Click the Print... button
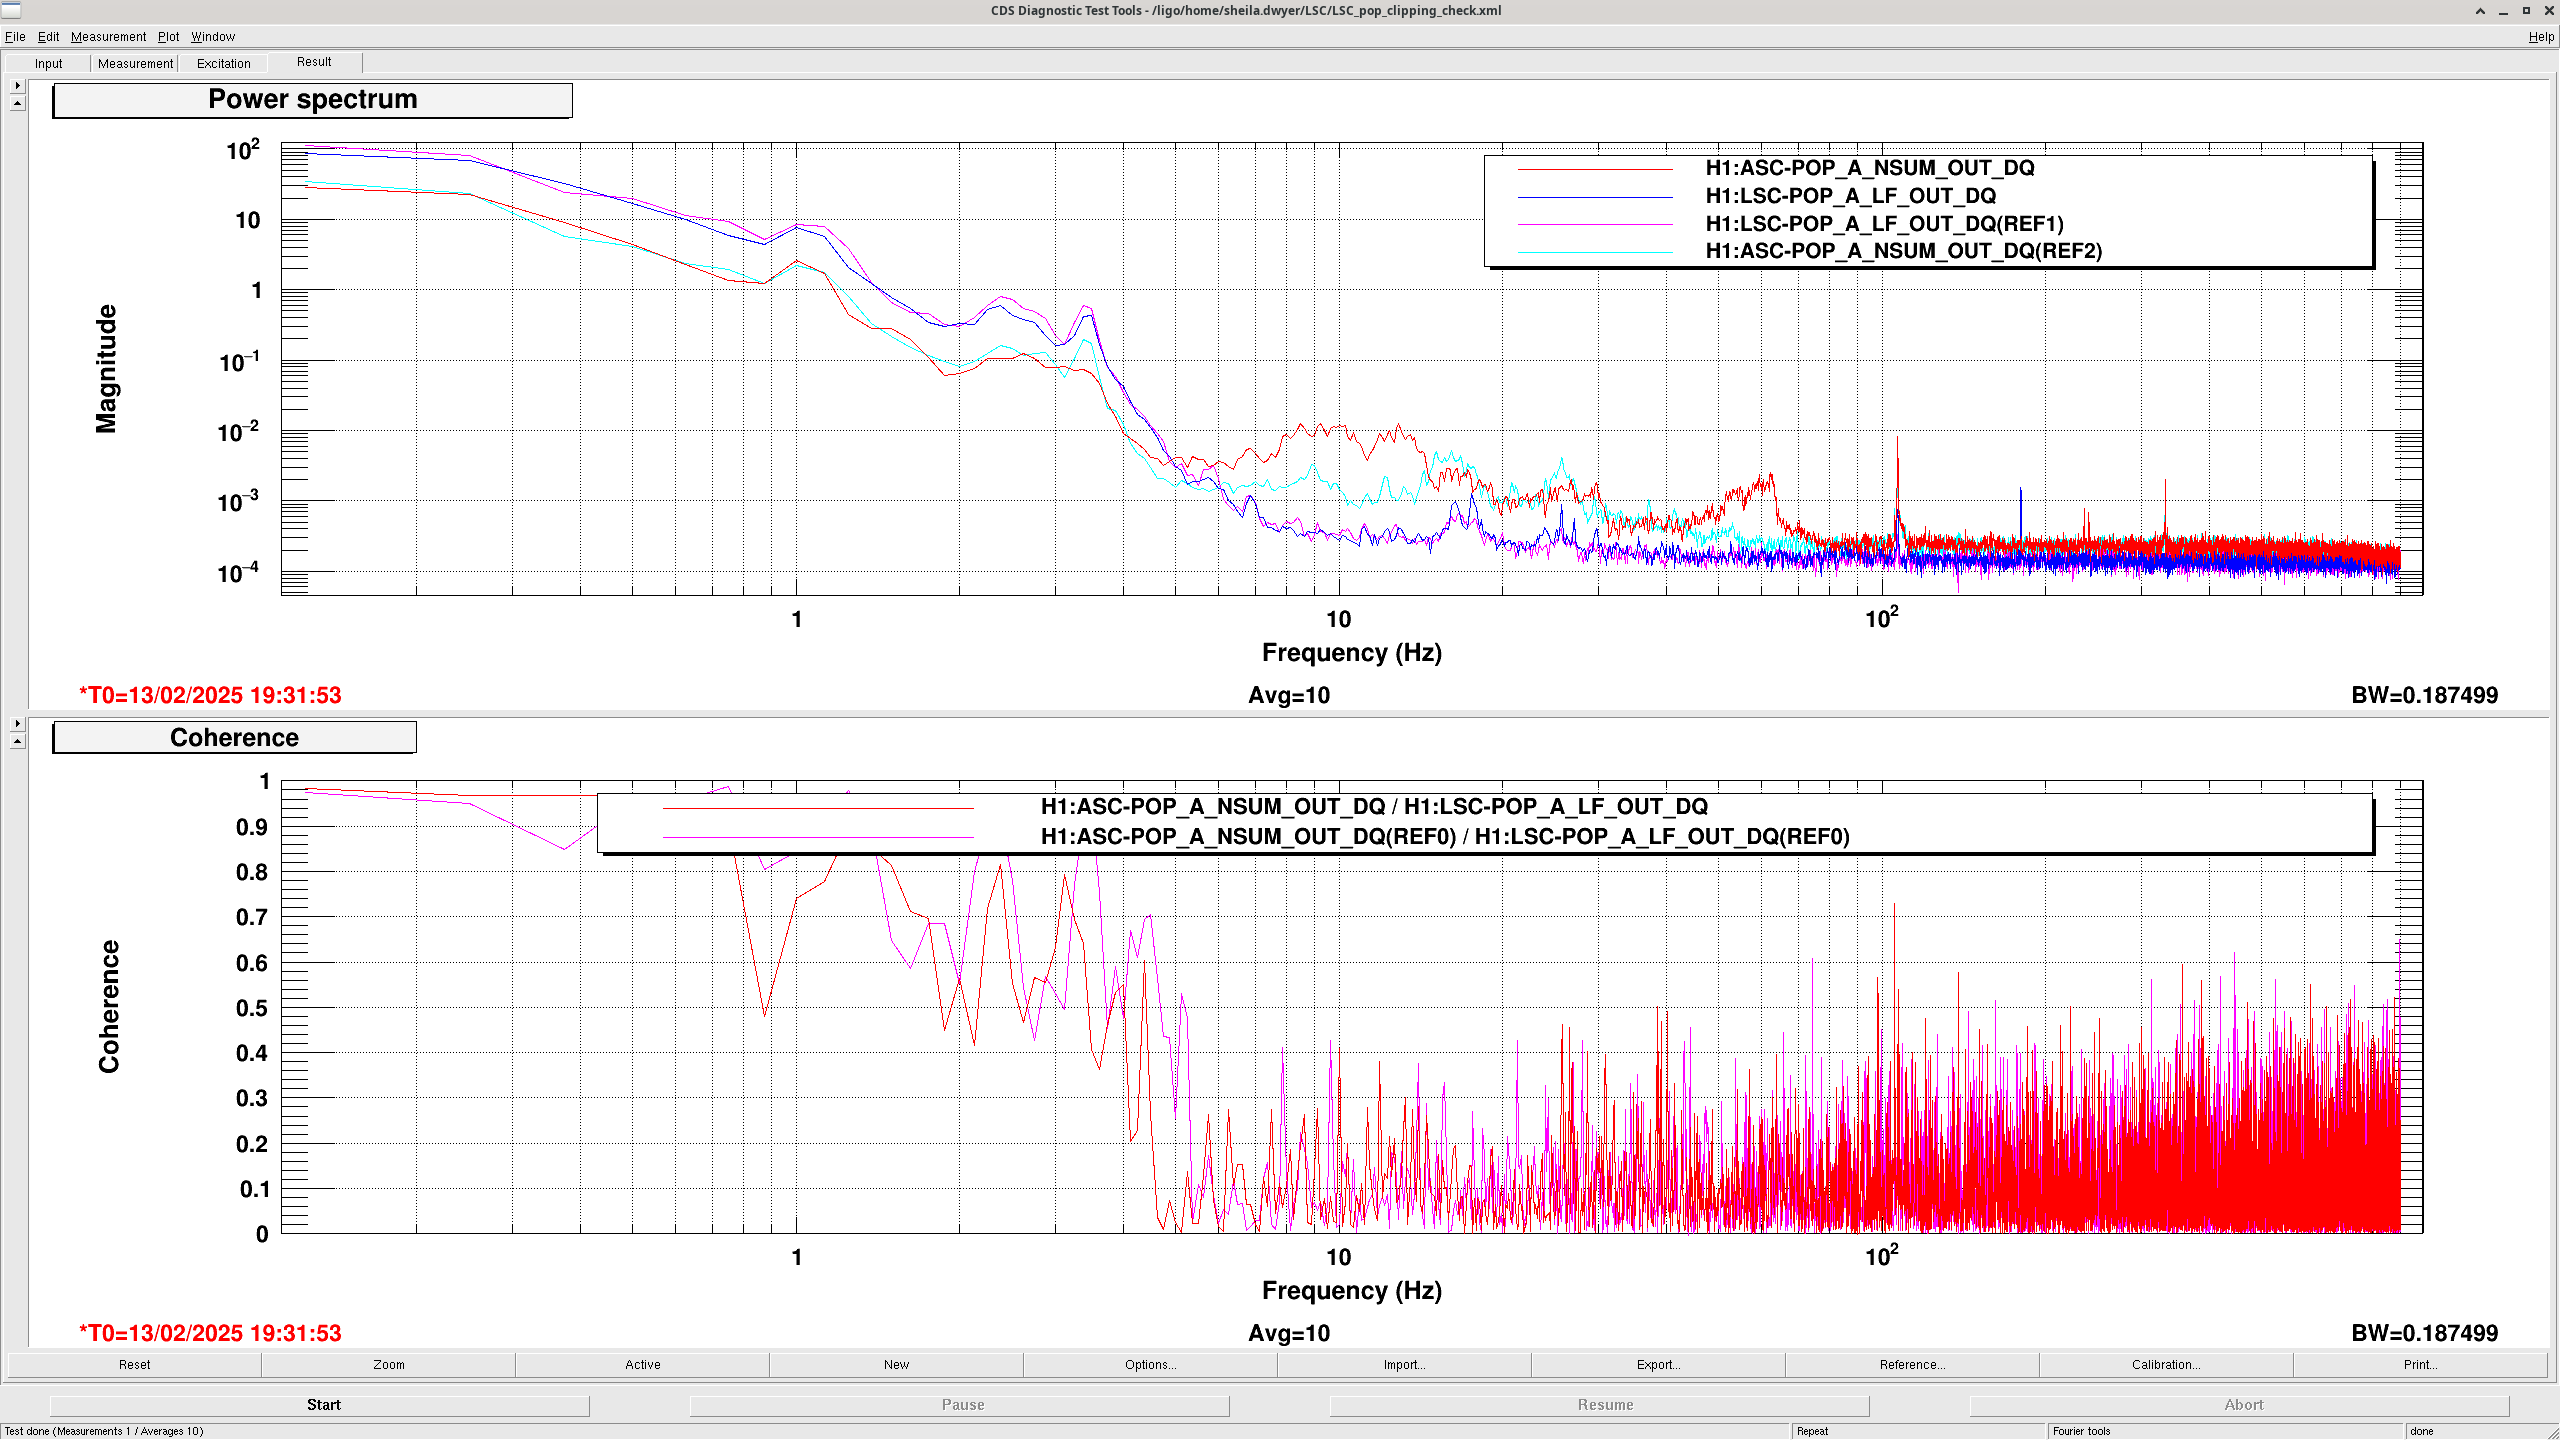Screen dimensions: 2560x1440 tap(2421, 1365)
